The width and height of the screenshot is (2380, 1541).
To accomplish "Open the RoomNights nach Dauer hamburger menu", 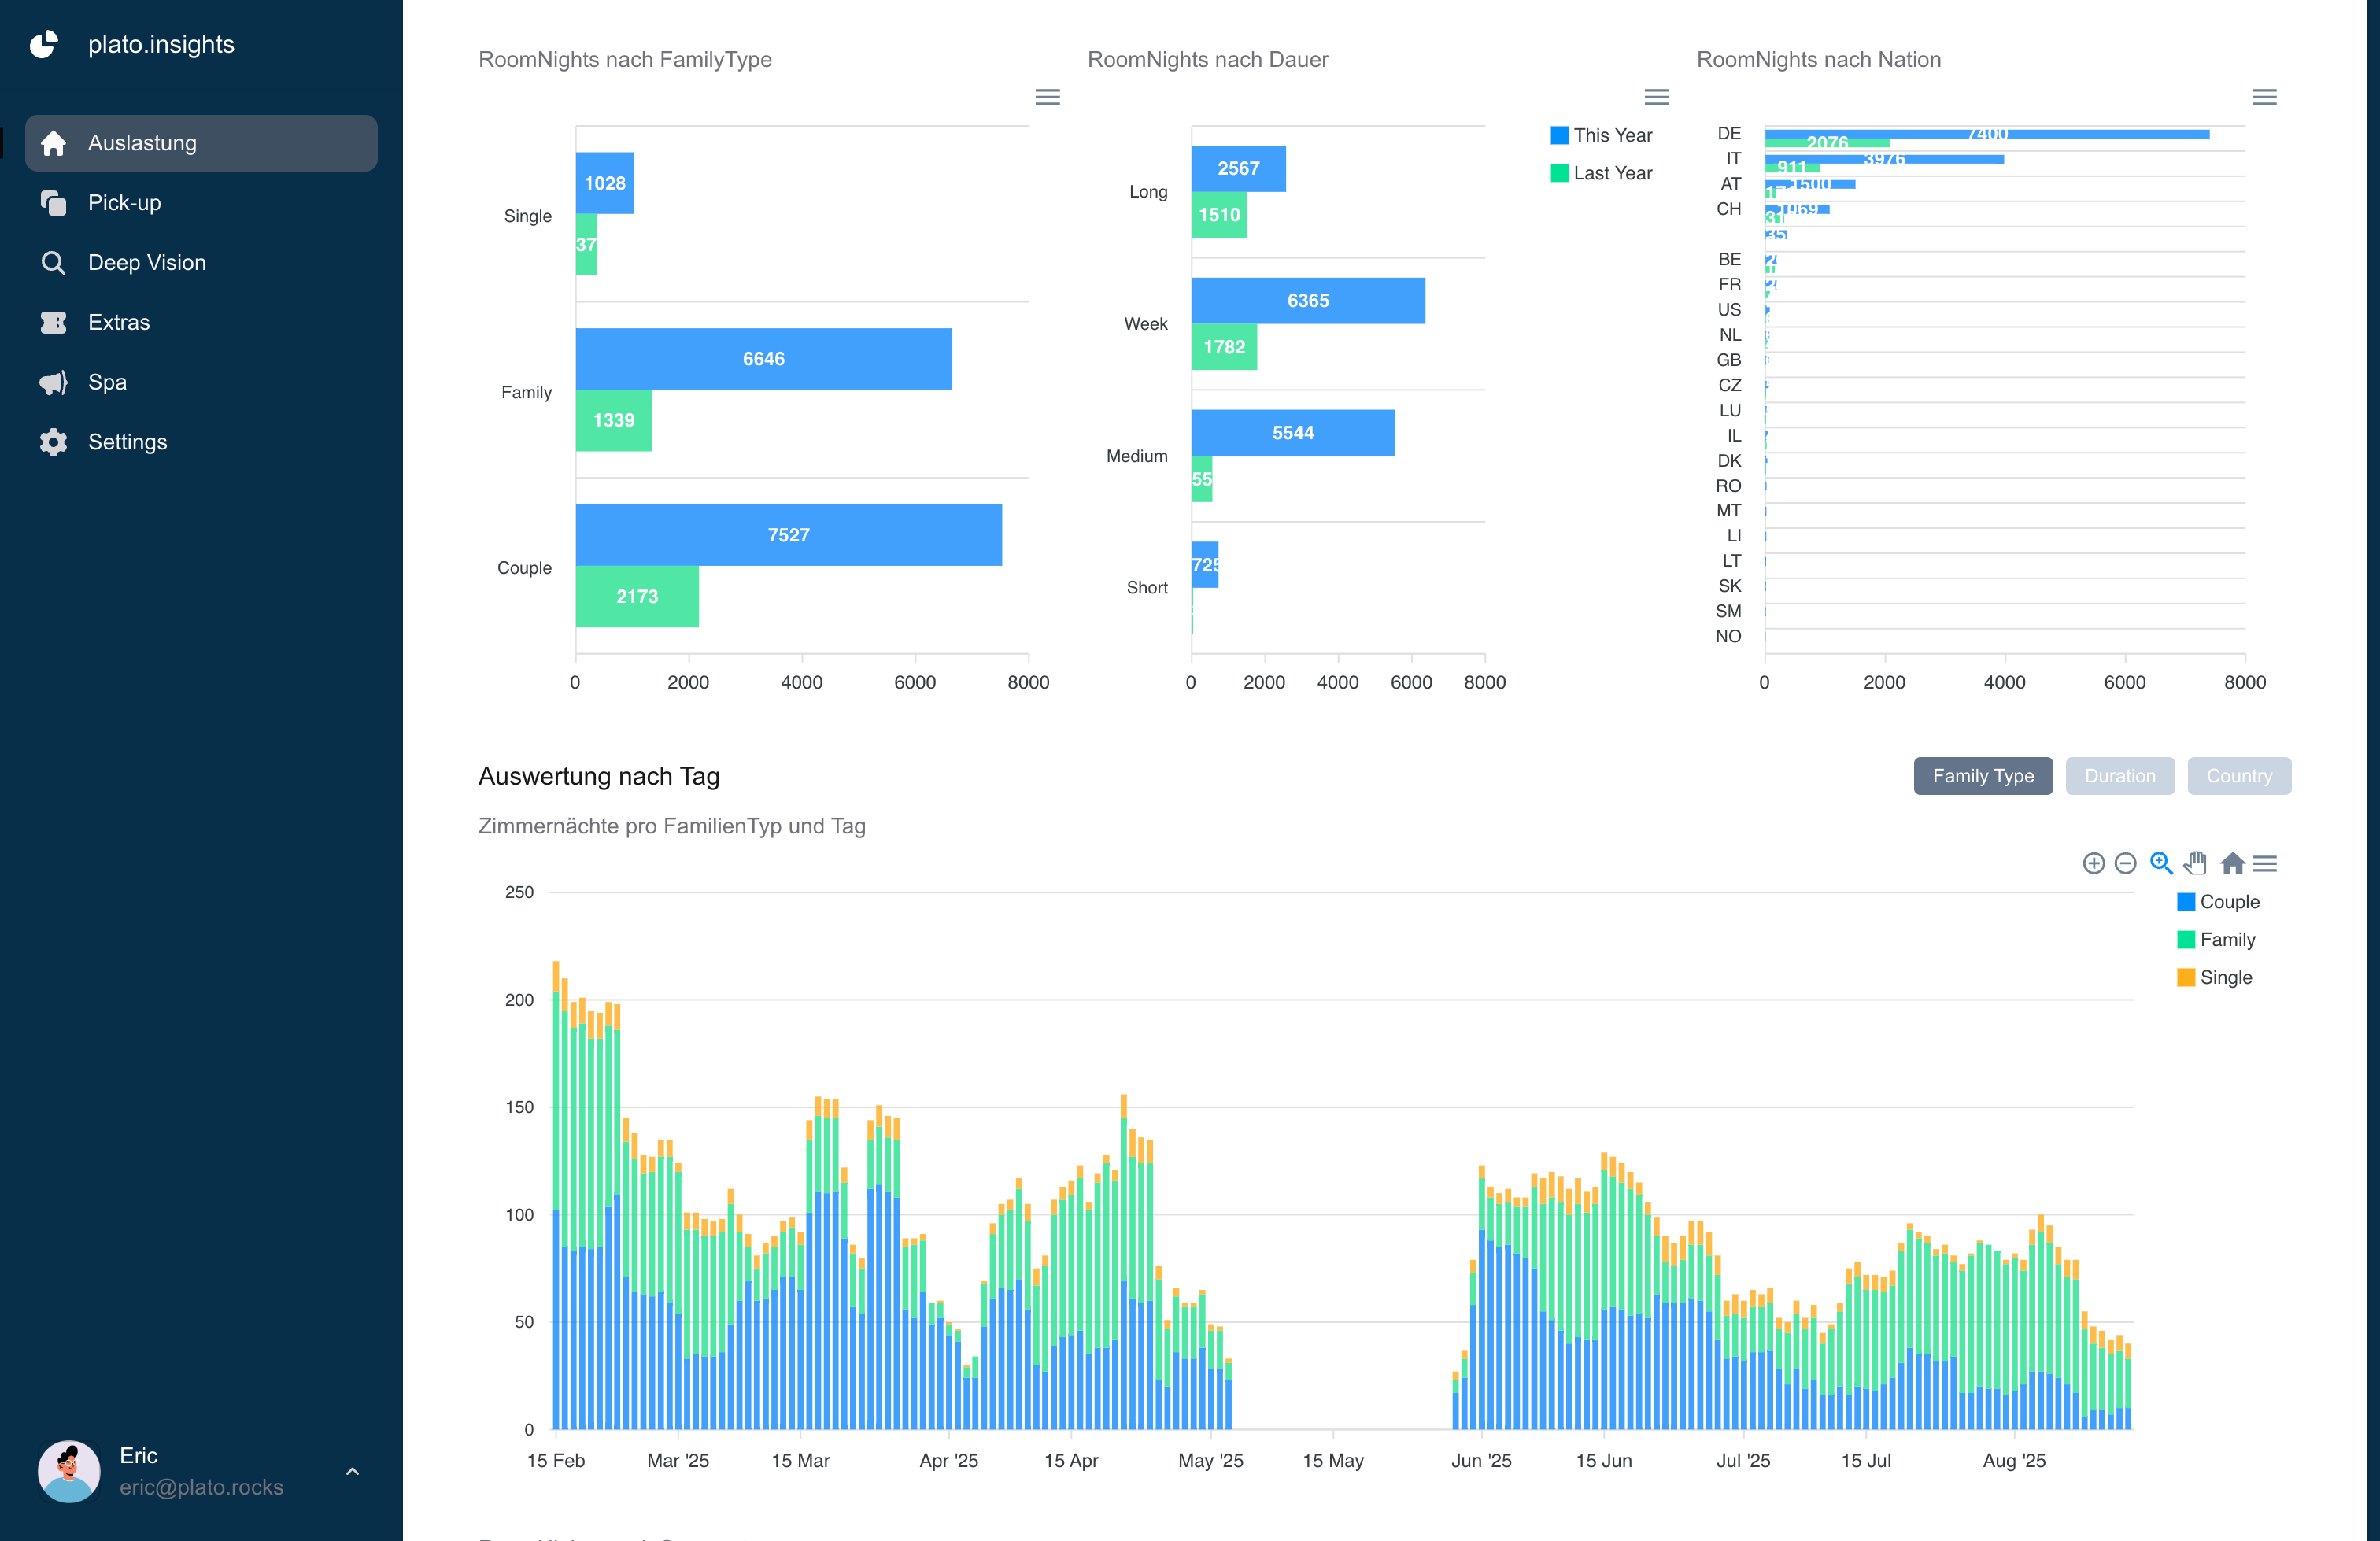I will click(1657, 97).
